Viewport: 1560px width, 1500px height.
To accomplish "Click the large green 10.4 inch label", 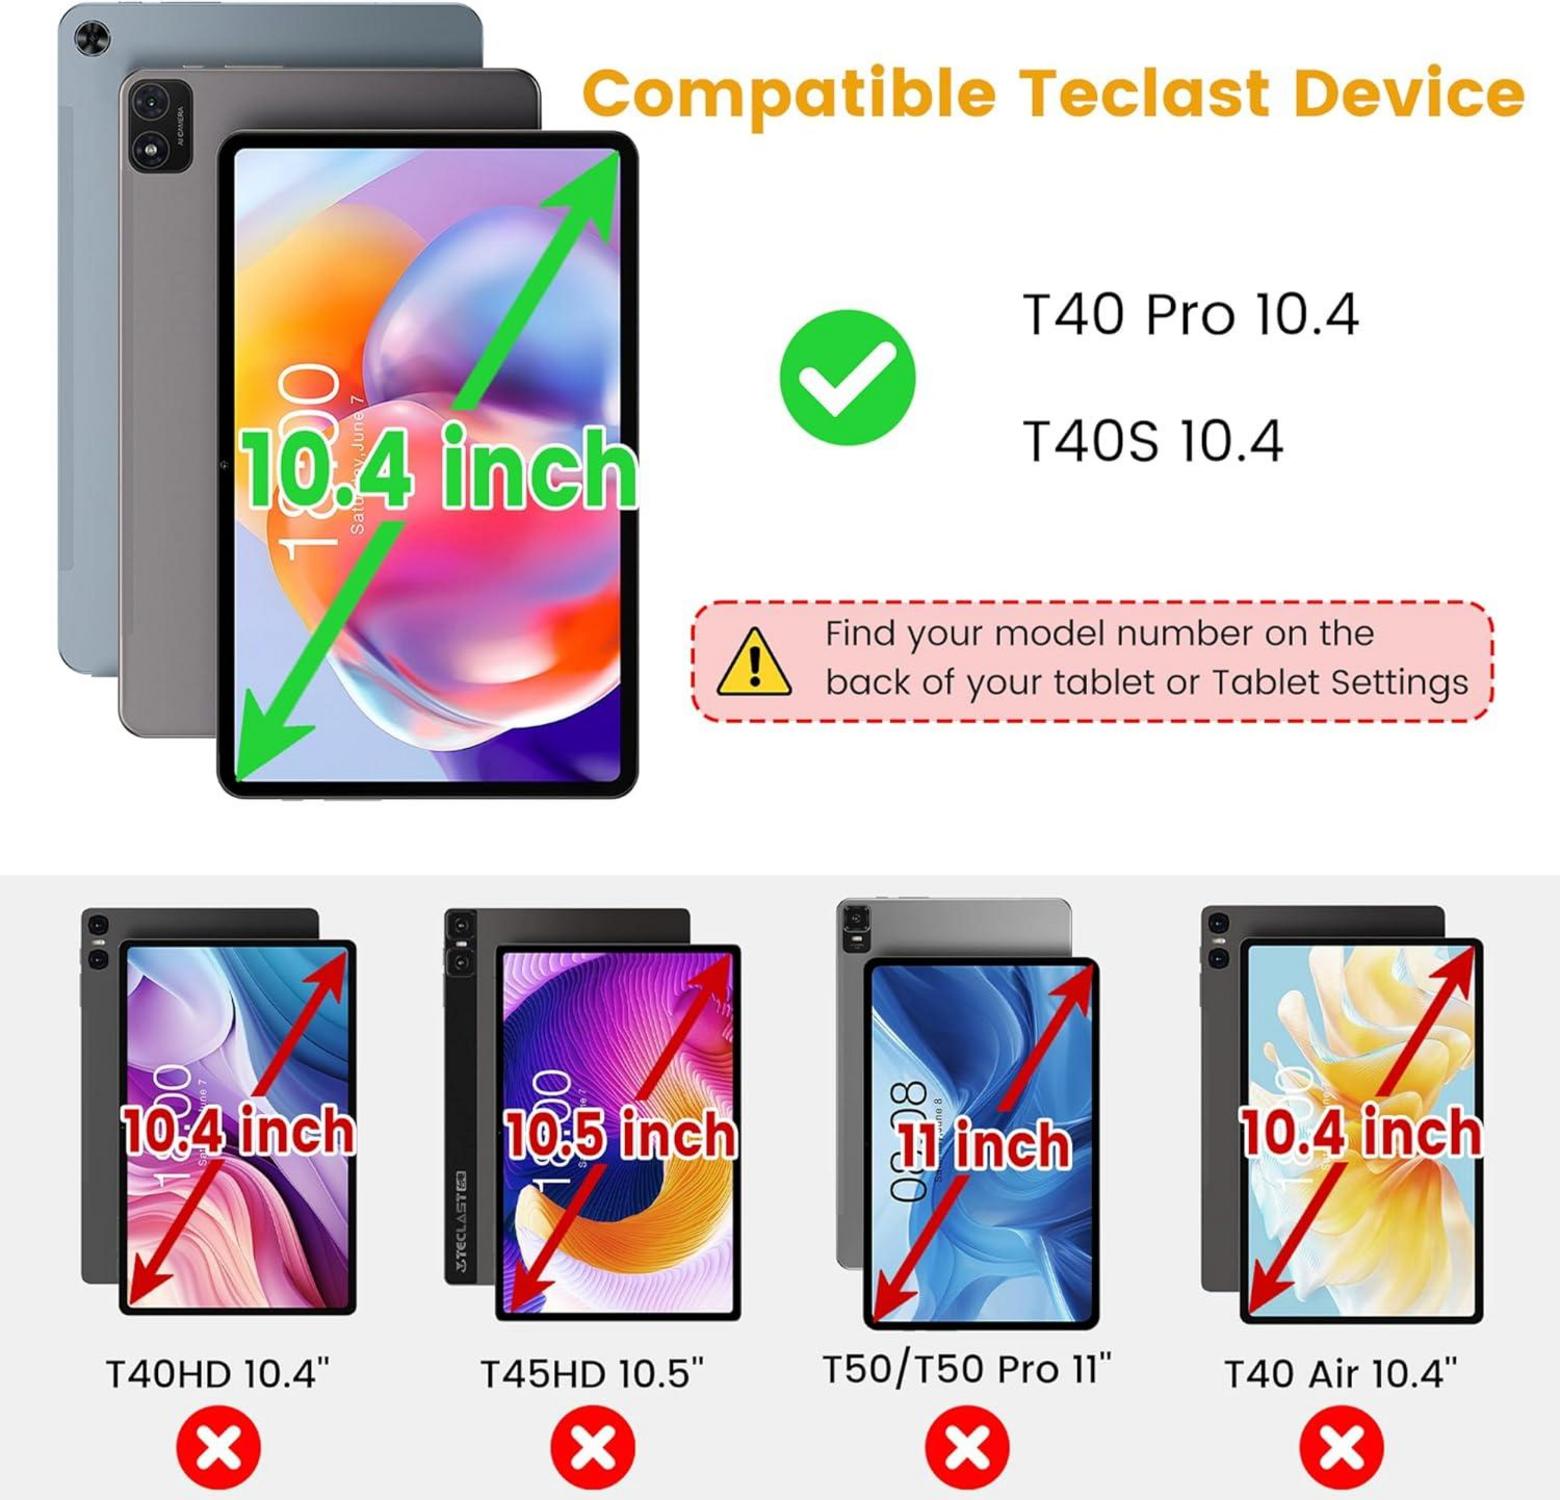I will click(437, 468).
